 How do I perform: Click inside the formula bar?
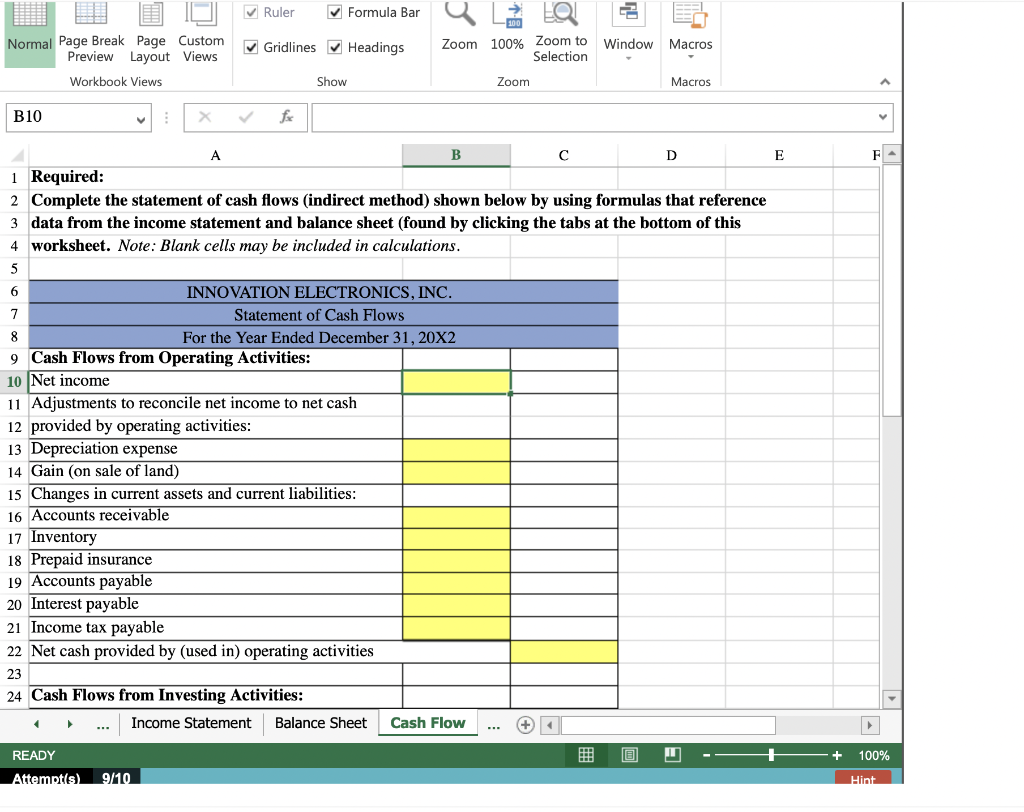[x=593, y=118]
